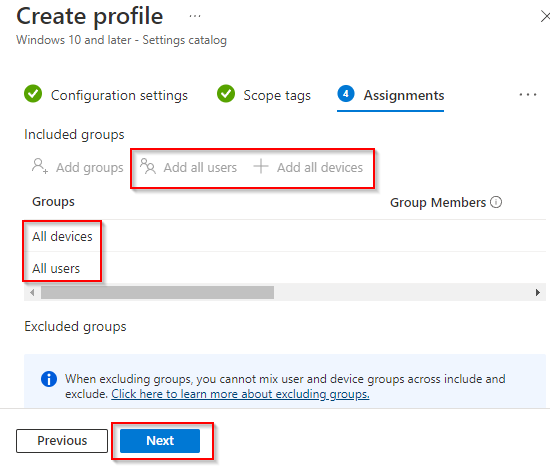Select the All devices group row
The image size is (550, 466).
pyautogui.click(x=285, y=236)
